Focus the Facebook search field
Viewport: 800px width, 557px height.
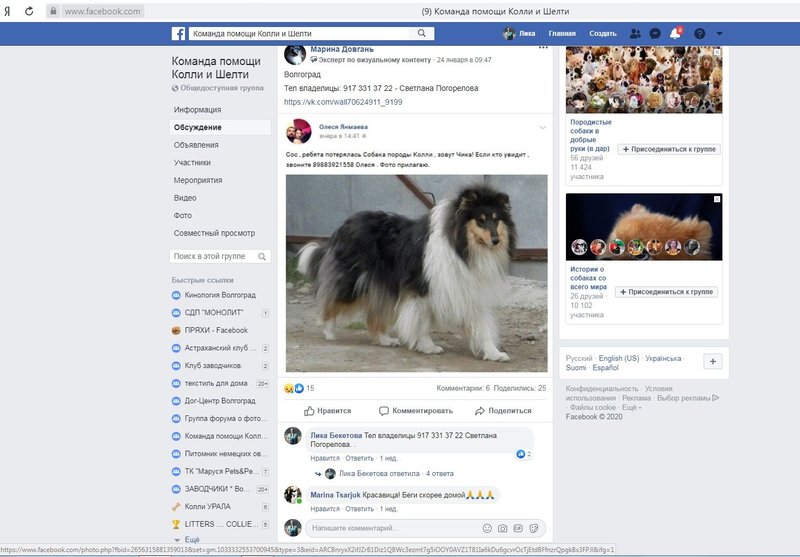(x=299, y=34)
